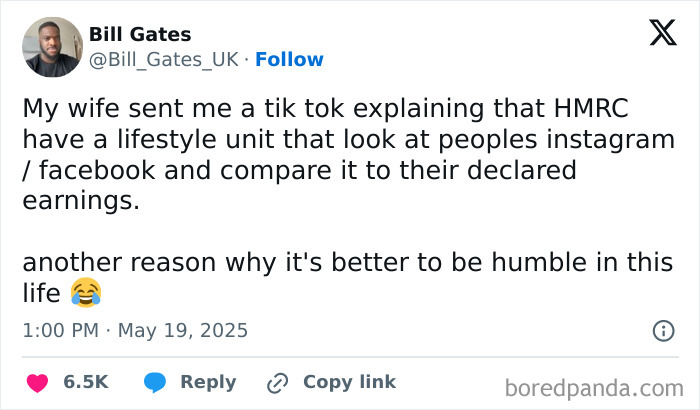Click the blue reply speech bubble icon

(x=155, y=382)
